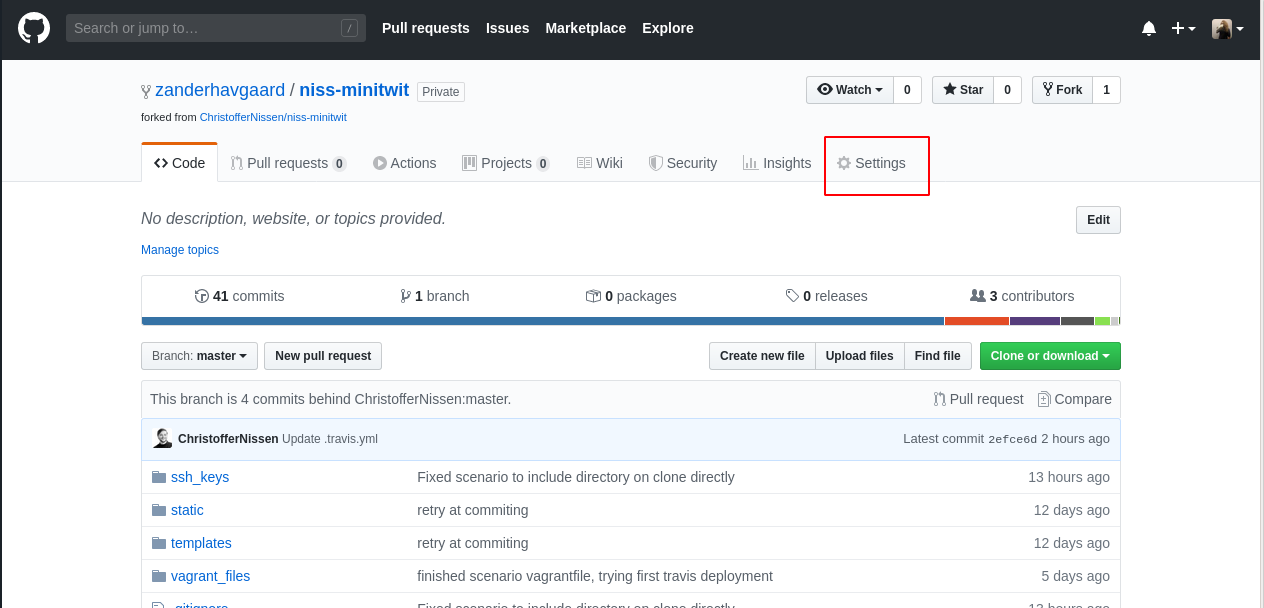Click Edit description button
This screenshot has width=1264, height=608.
click(x=1098, y=220)
